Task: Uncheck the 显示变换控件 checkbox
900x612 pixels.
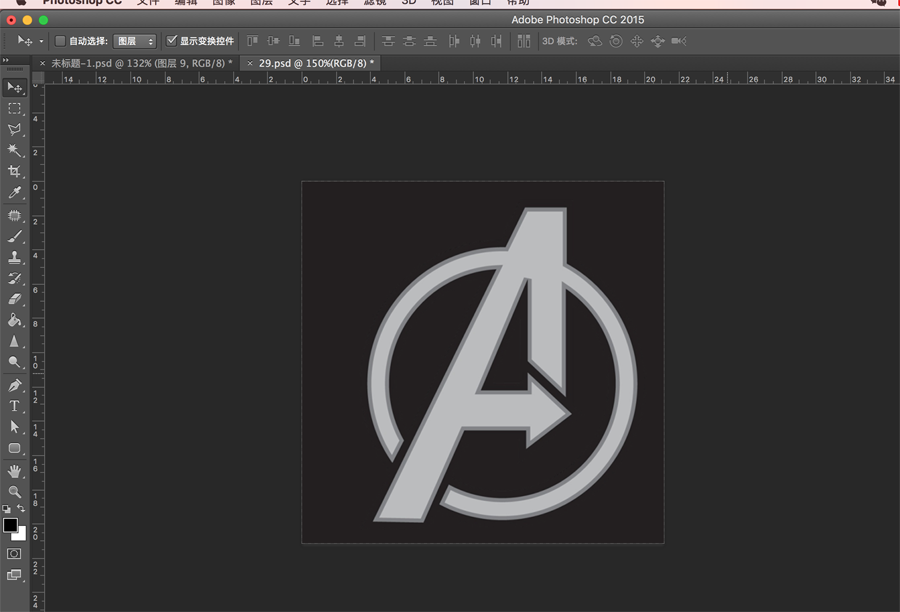Action: point(172,41)
